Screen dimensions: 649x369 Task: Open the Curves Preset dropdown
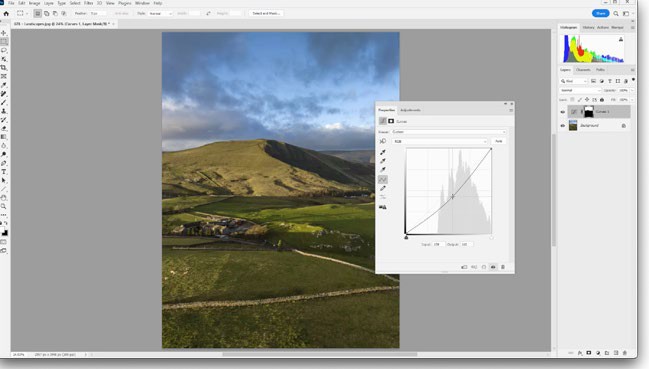click(449, 132)
